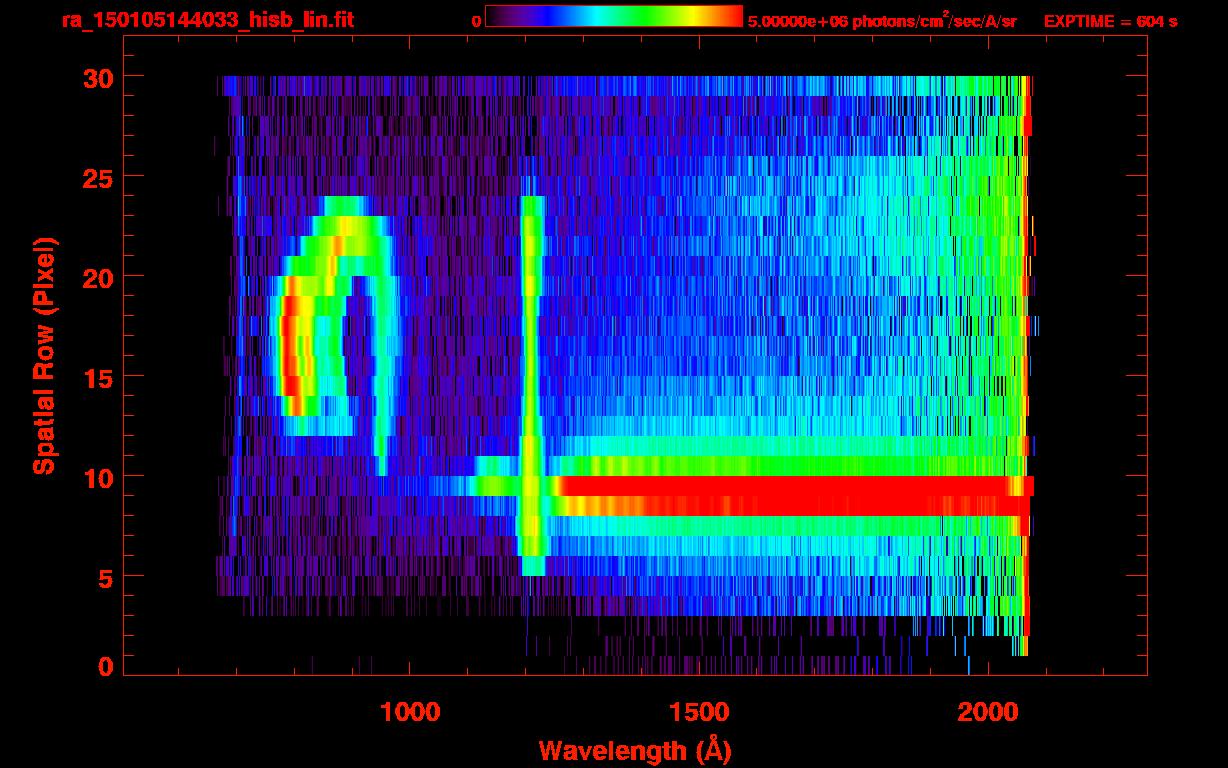The height and width of the screenshot is (768, 1228).
Task: Click the y-axis tick label 20
Action: 97,277
